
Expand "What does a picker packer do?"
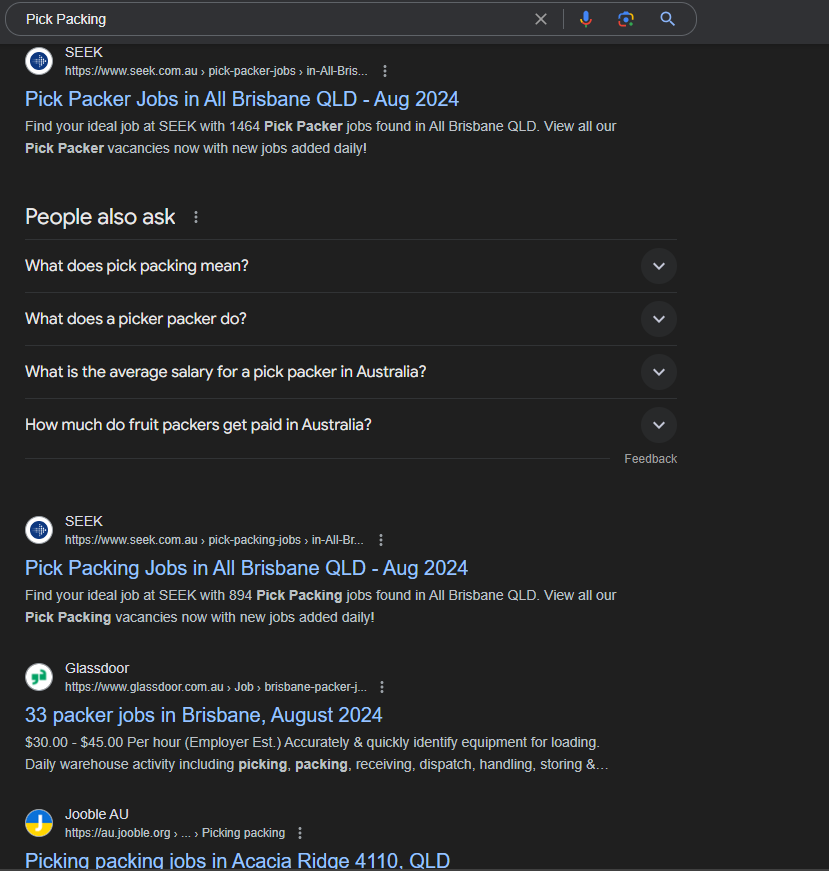click(658, 319)
